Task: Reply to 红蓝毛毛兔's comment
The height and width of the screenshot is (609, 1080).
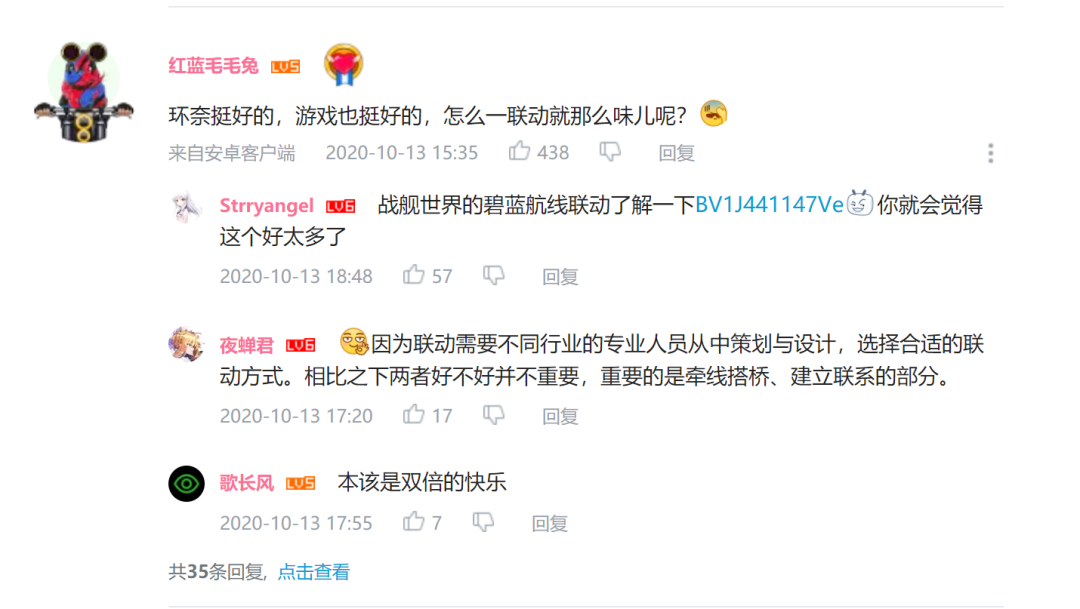Action: click(676, 153)
